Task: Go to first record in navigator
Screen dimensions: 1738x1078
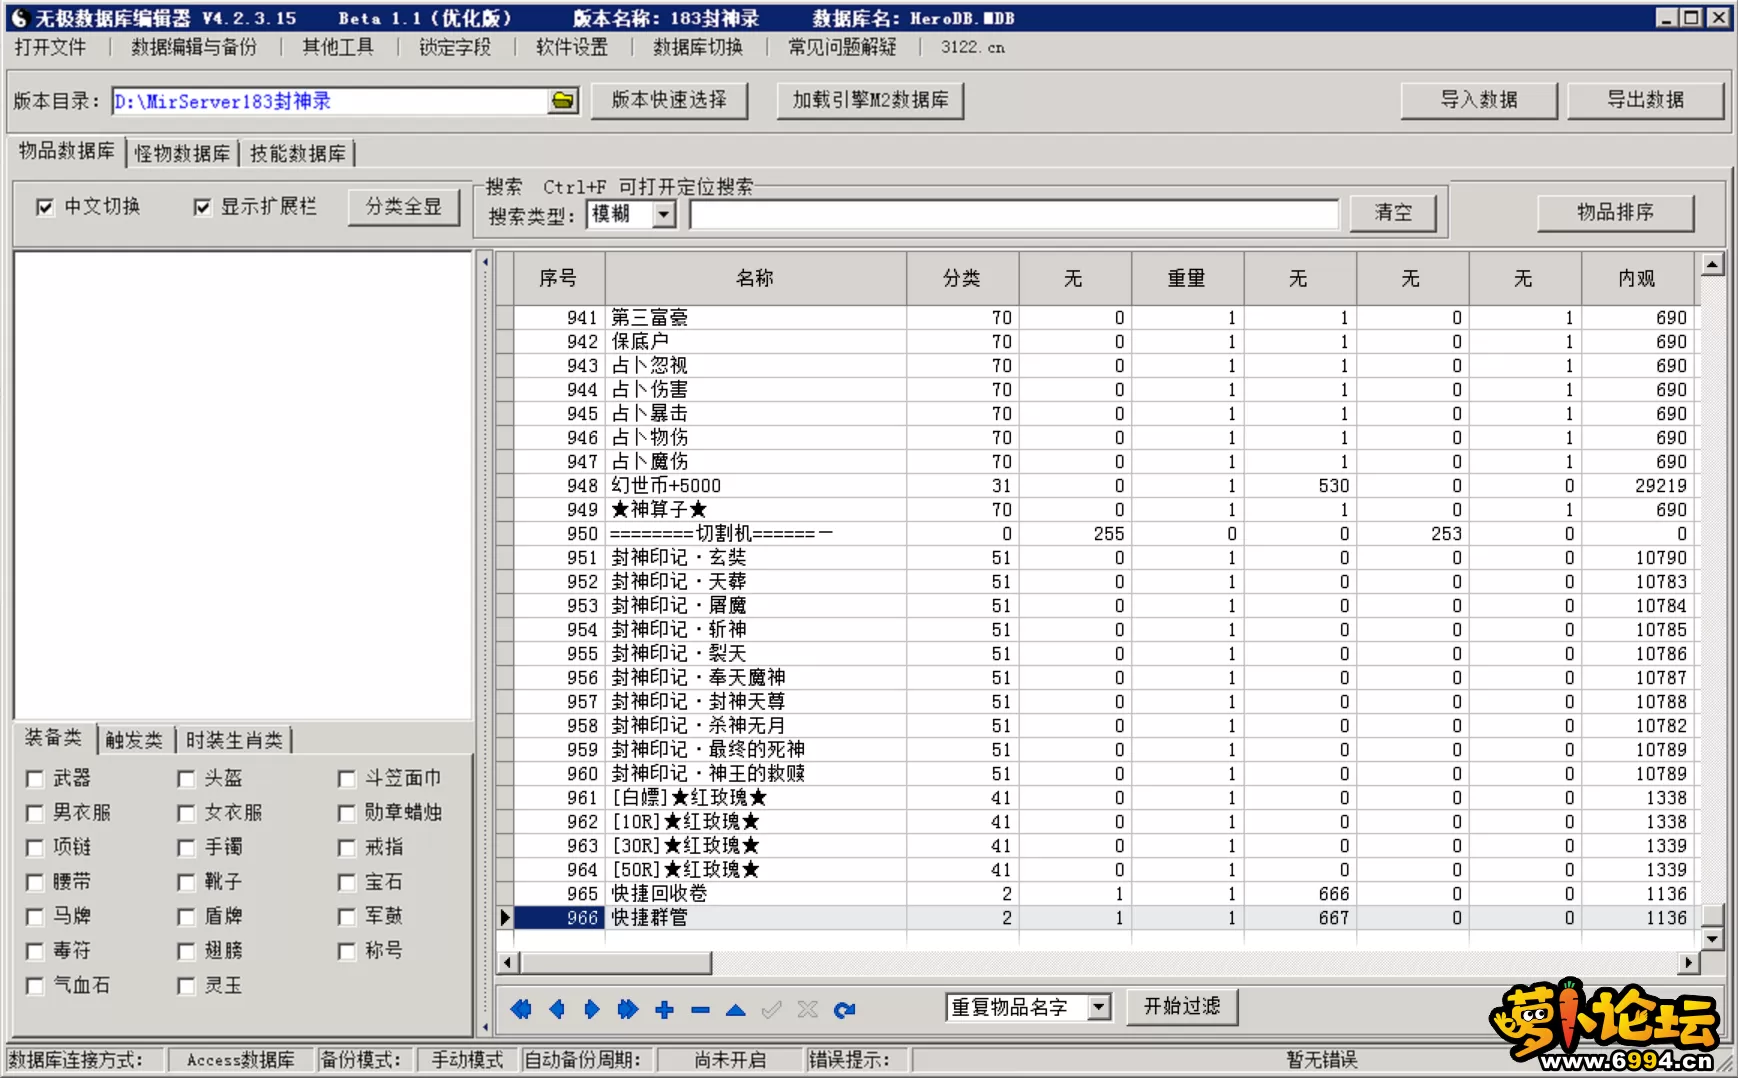Action: pos(521,1010)
